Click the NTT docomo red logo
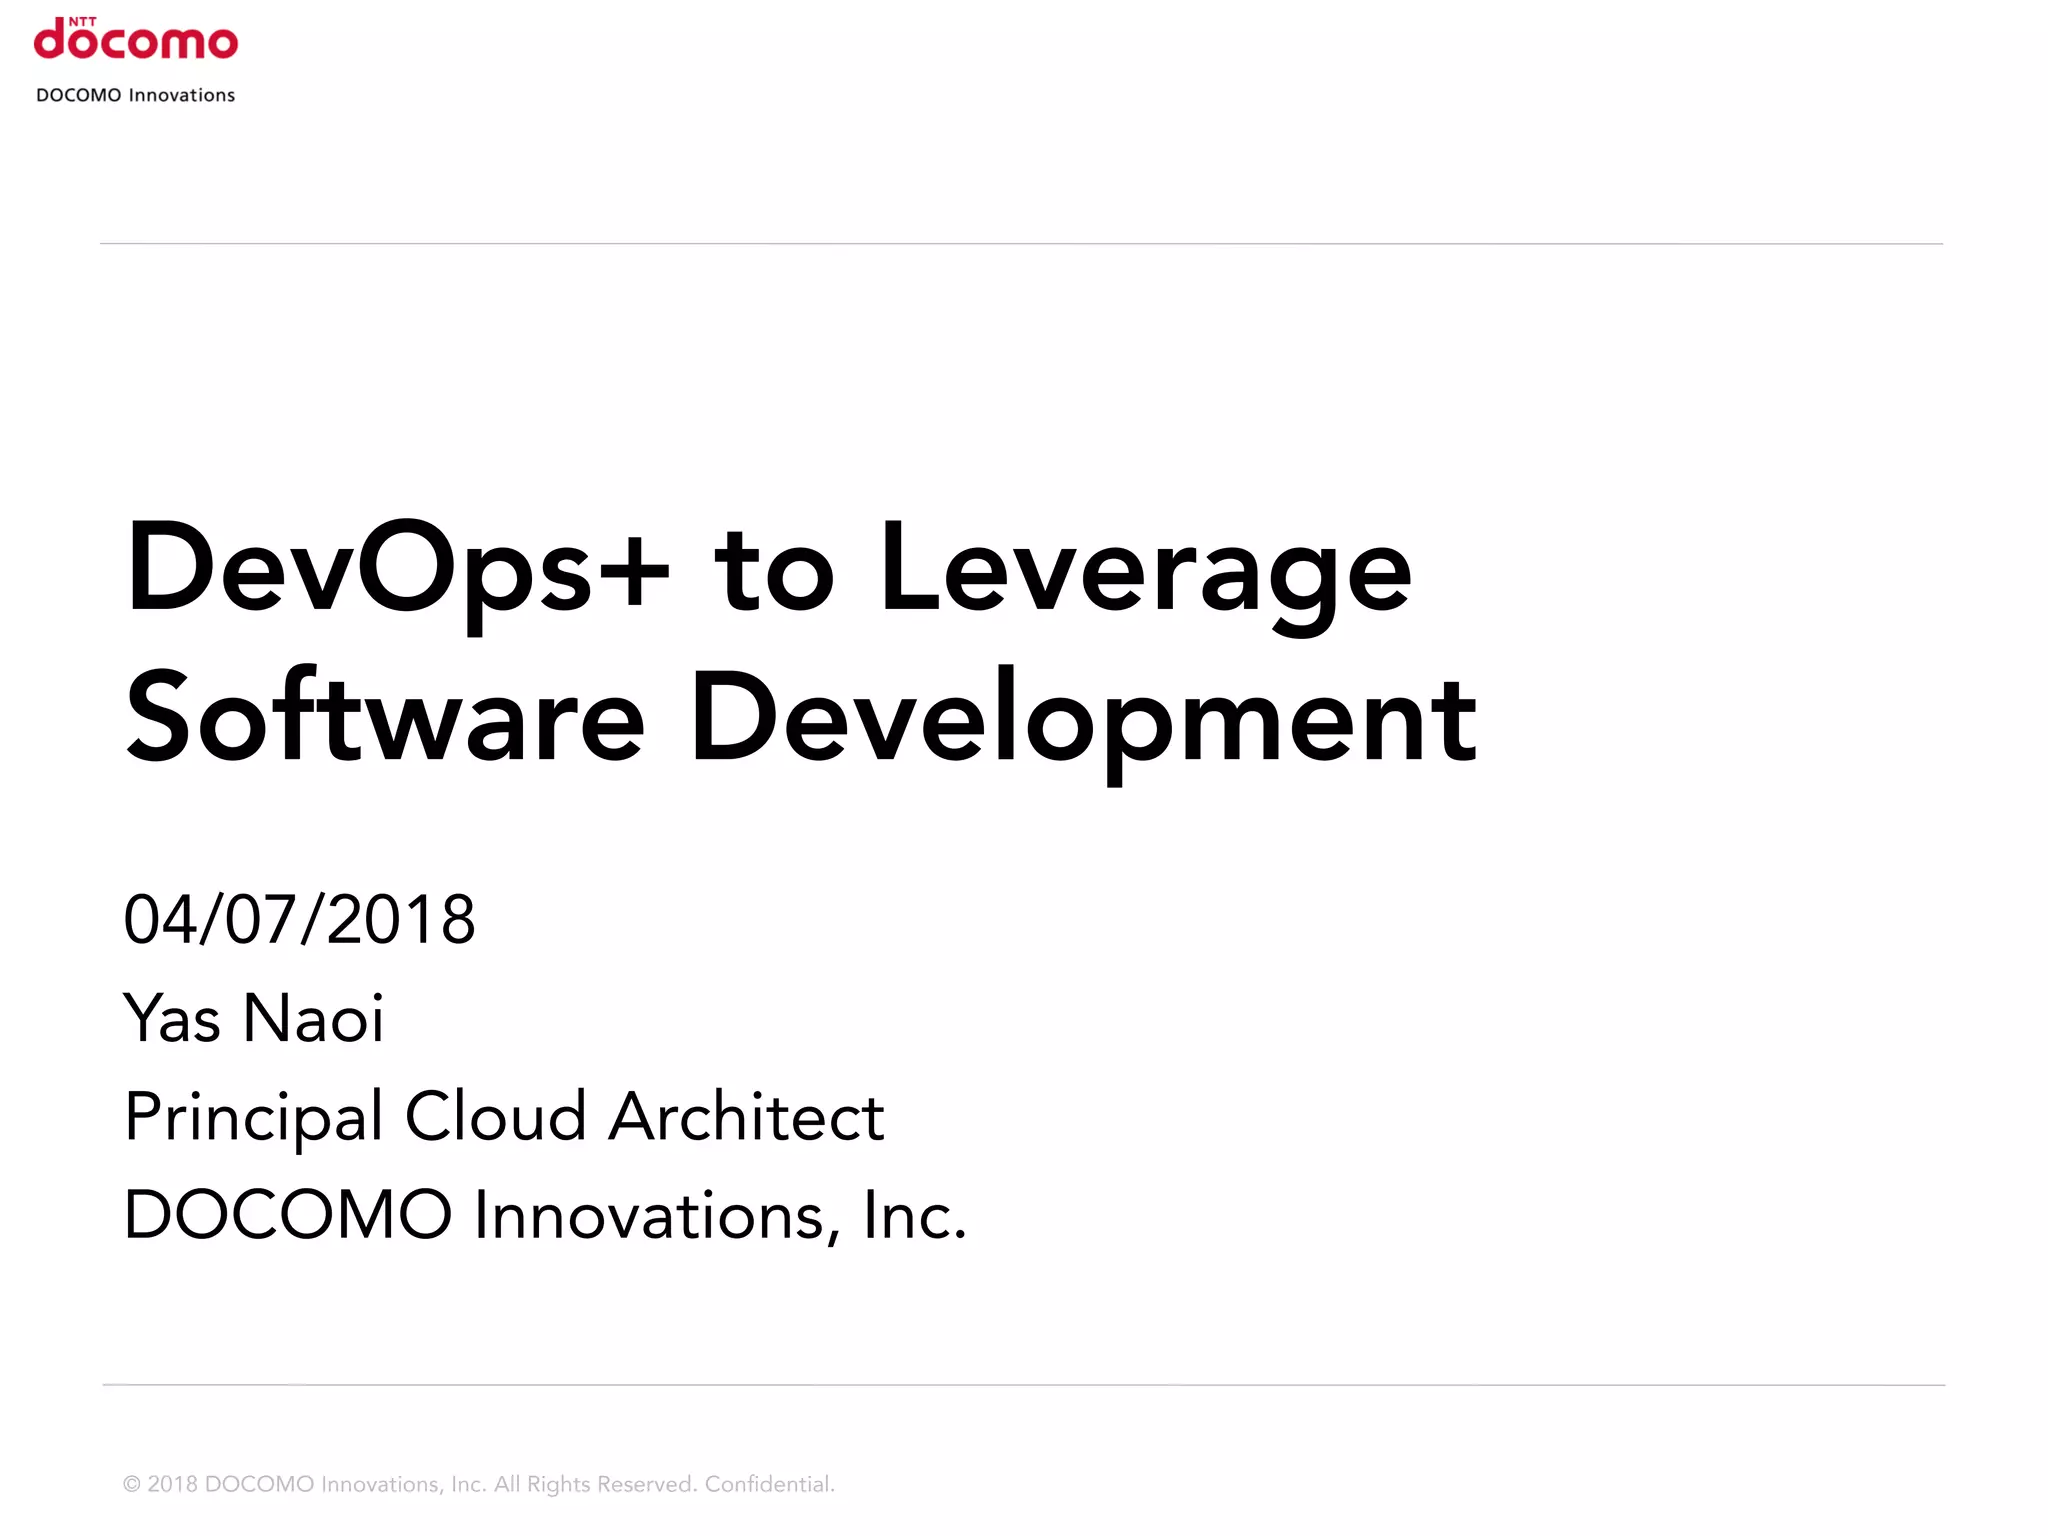This screenshot has width=2048, height=1536. pos(136,38)
